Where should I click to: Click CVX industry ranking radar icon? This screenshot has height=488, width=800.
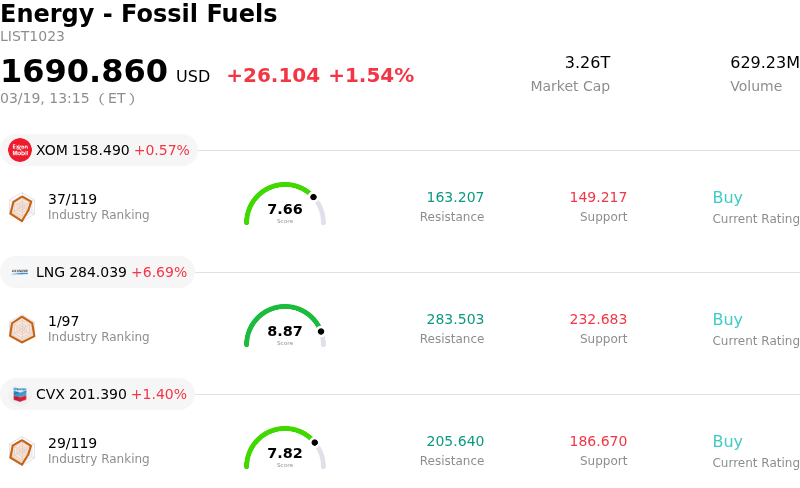[21, 451]
